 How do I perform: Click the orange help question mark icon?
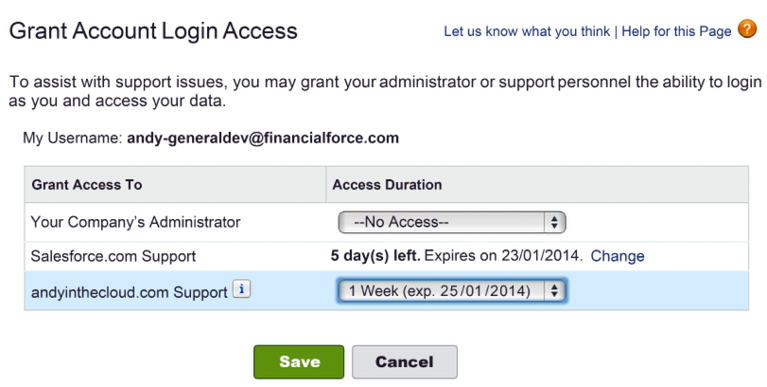coord(747,29)
